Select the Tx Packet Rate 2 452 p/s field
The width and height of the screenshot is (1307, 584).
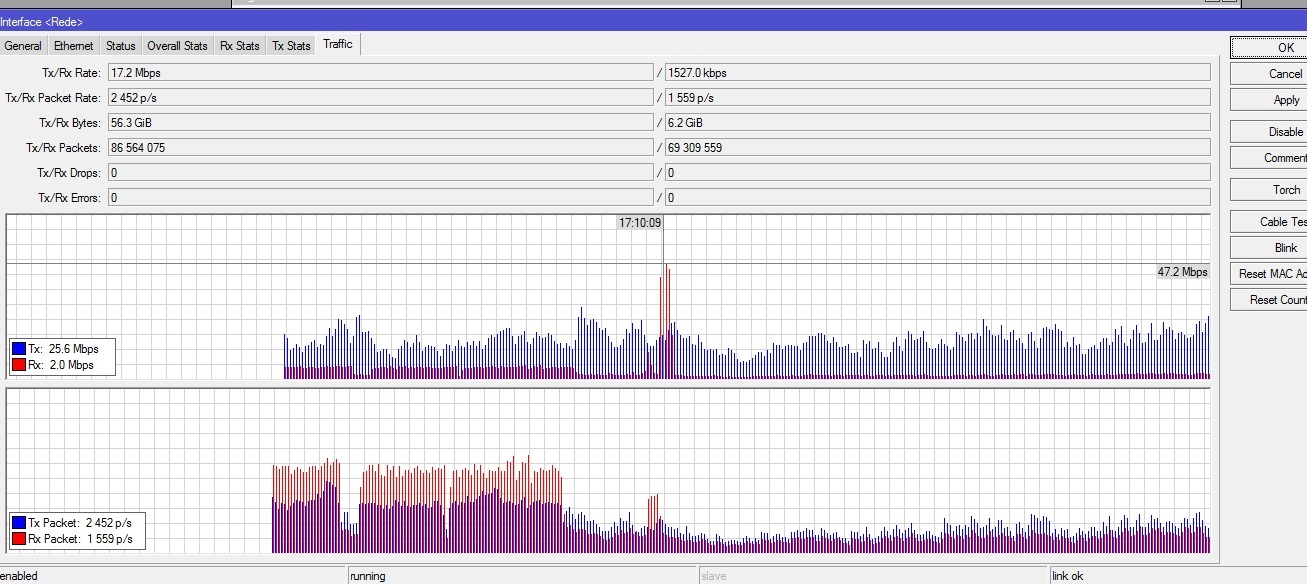pyautogui.click(x=380, y=98)
